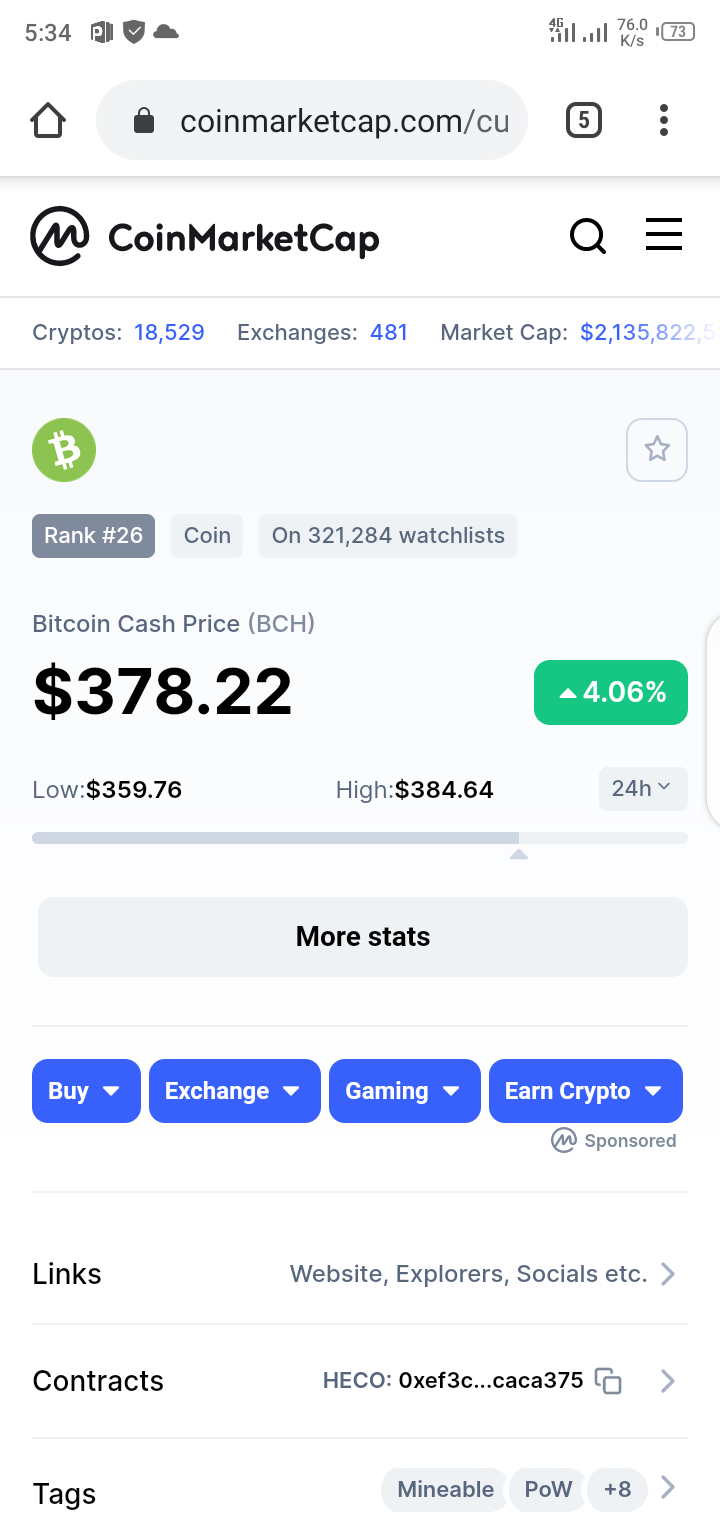The width and height of the screenshot is (720, 1520).
Task: Expand the Exchange dropdown
Action: click(234, 1091)
